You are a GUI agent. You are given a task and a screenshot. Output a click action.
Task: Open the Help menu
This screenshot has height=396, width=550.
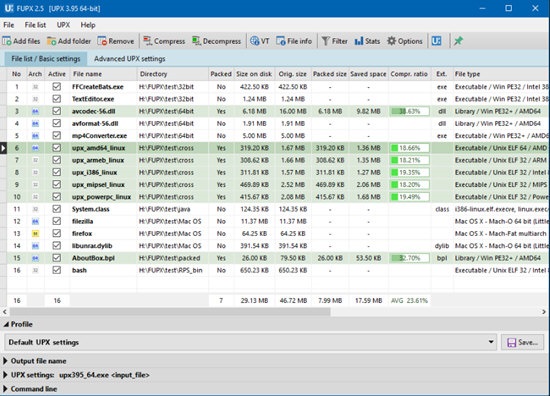point(88,25)
